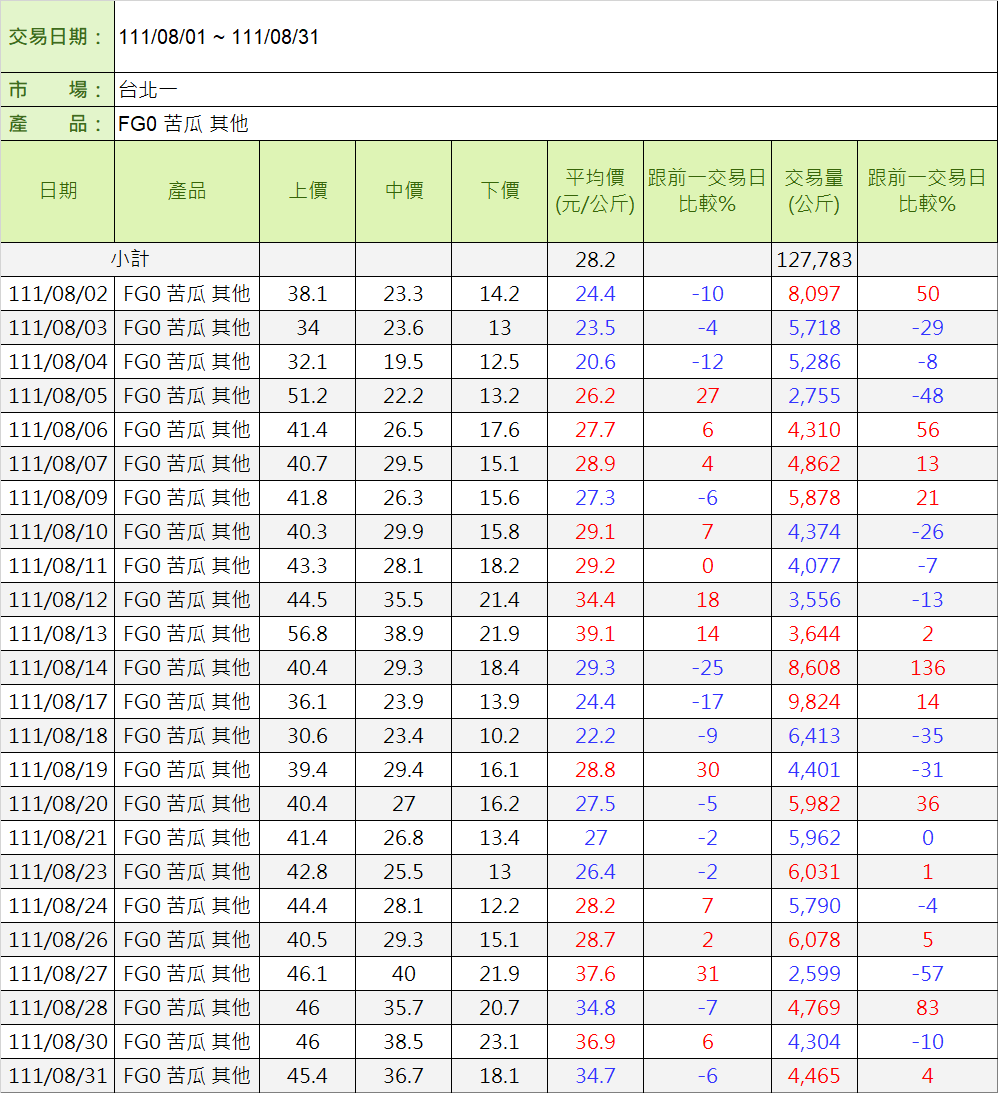Screen dimensions: 998x1093
Task: Click the 136 percent volume change cell
Action: point(927,668)
